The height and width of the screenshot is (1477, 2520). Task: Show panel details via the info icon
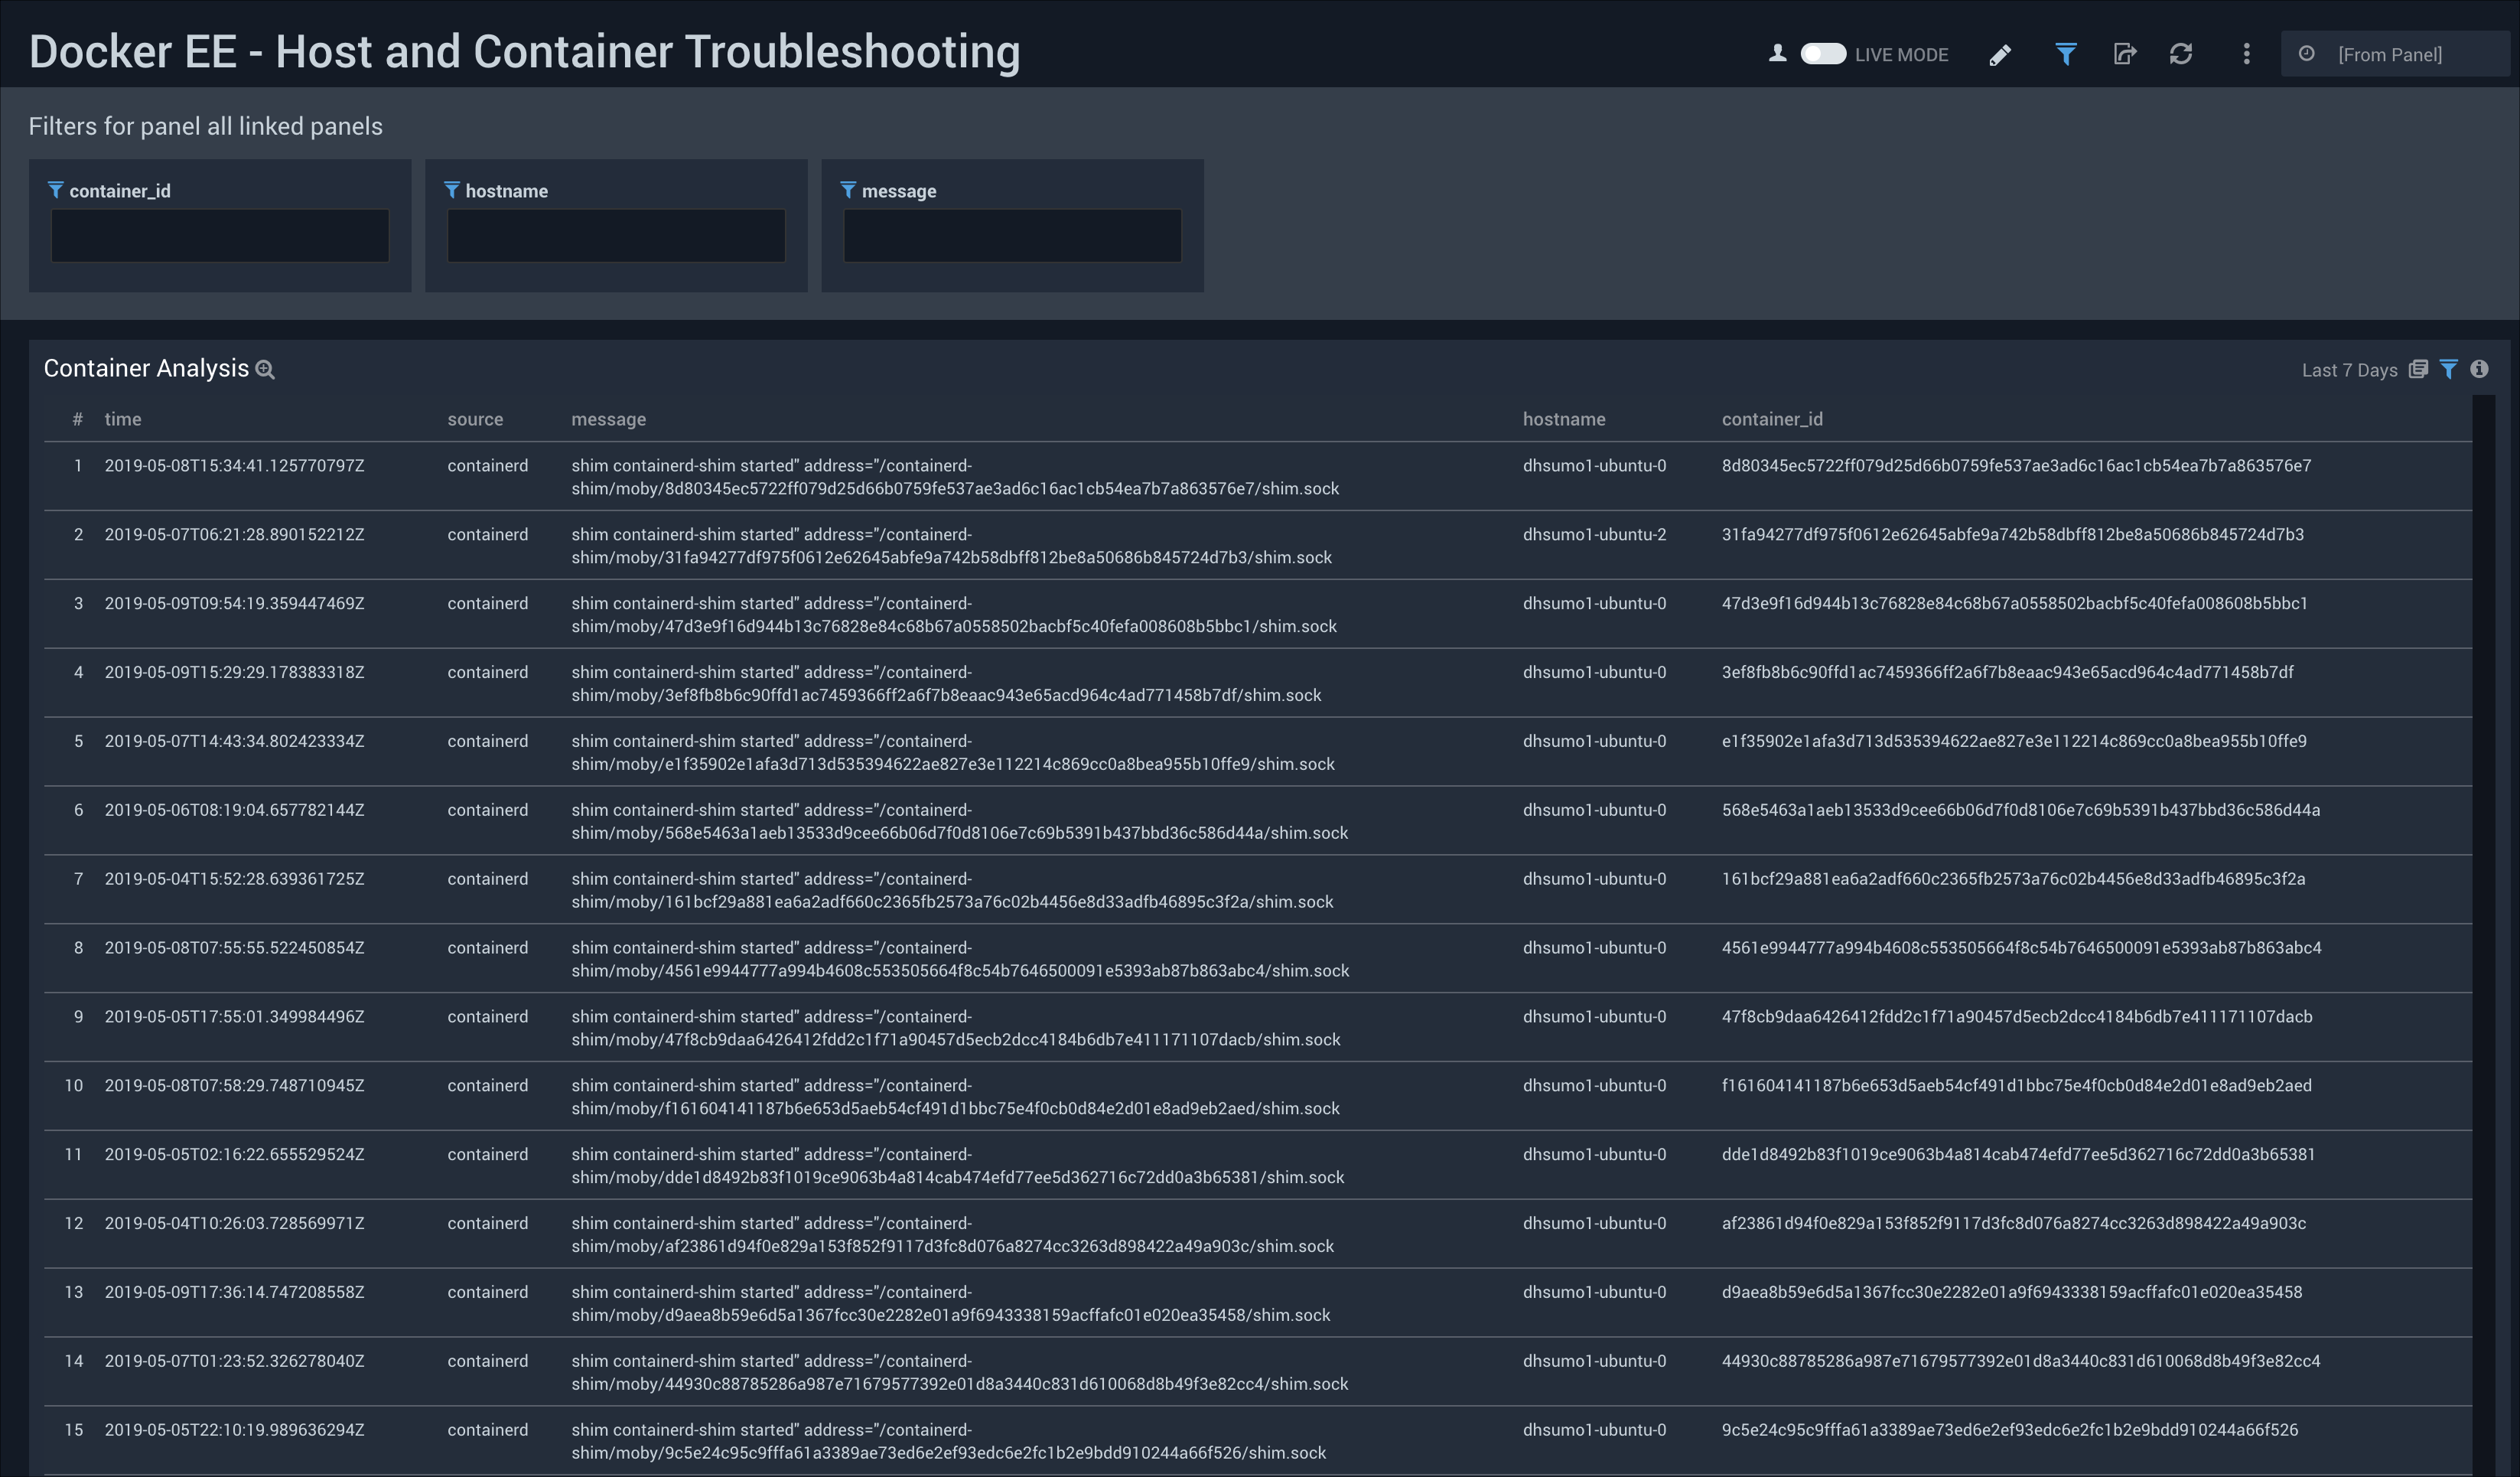tap(2479, 369)
